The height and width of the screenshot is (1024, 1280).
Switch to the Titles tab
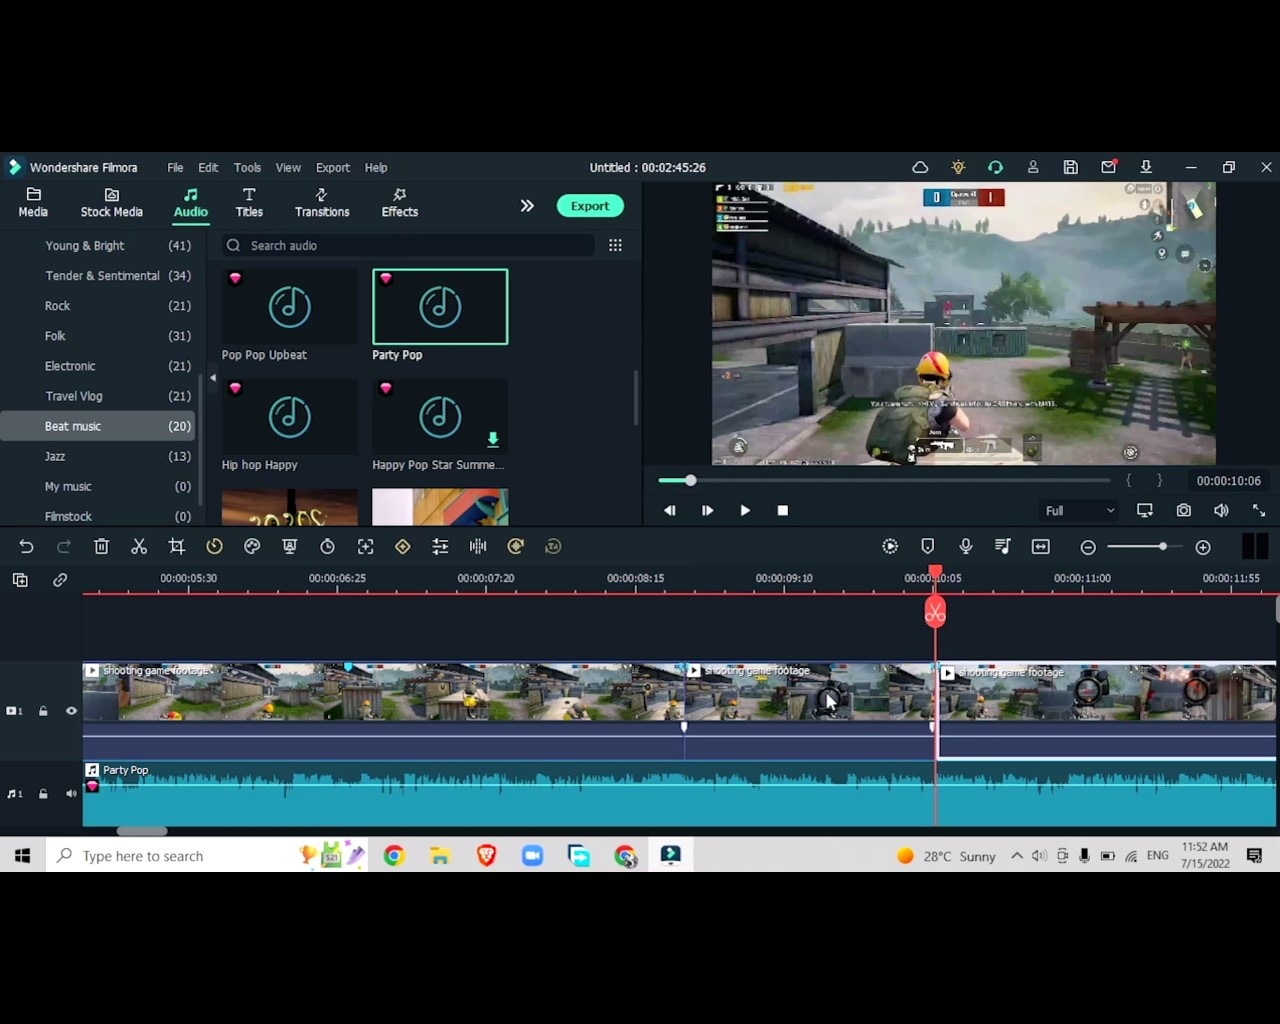pos(249,203)
